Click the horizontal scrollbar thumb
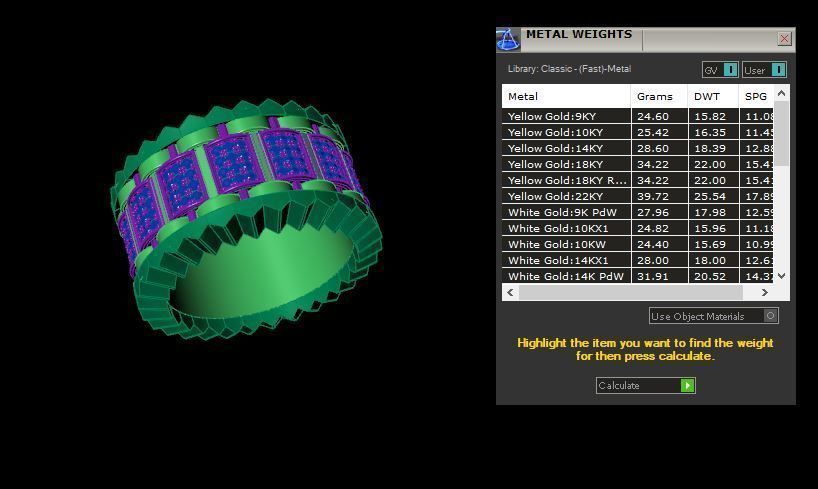 pos(631,292)
